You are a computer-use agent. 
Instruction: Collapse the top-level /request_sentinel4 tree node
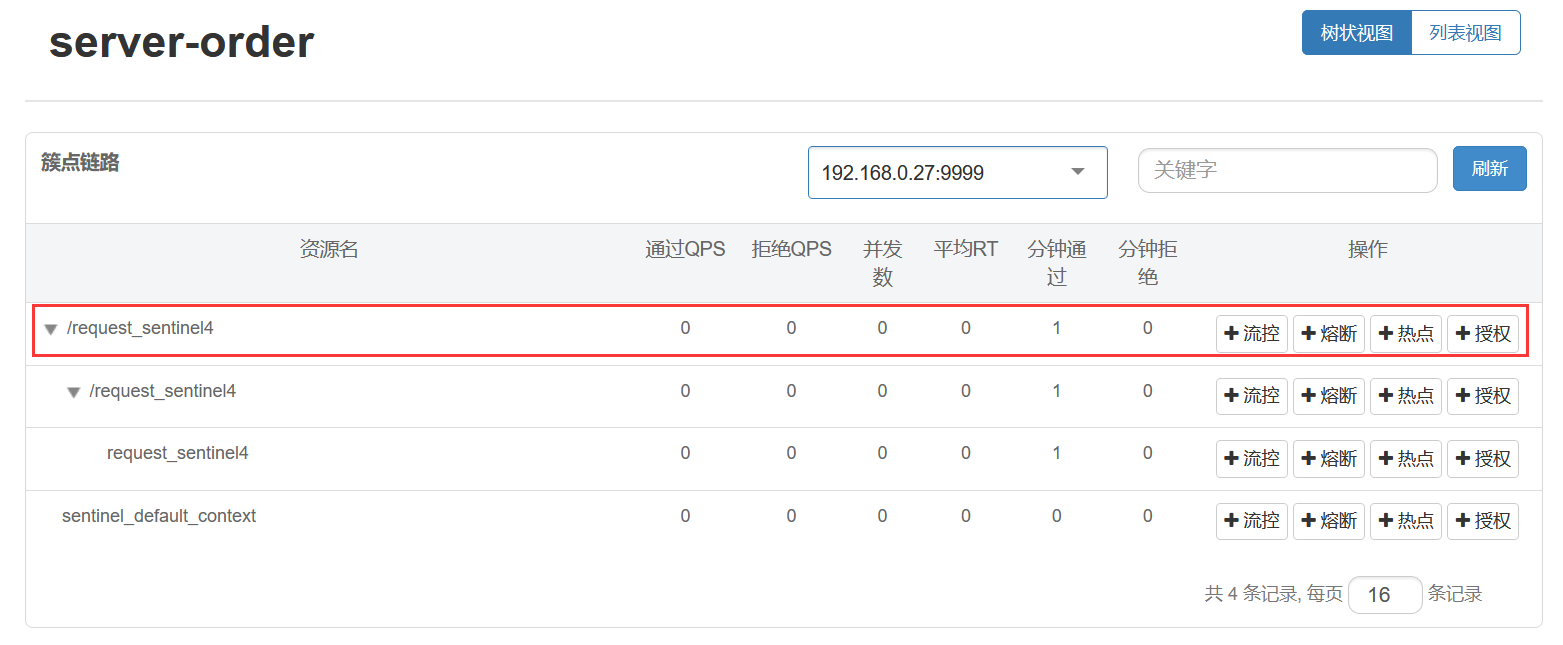(51, 329)
